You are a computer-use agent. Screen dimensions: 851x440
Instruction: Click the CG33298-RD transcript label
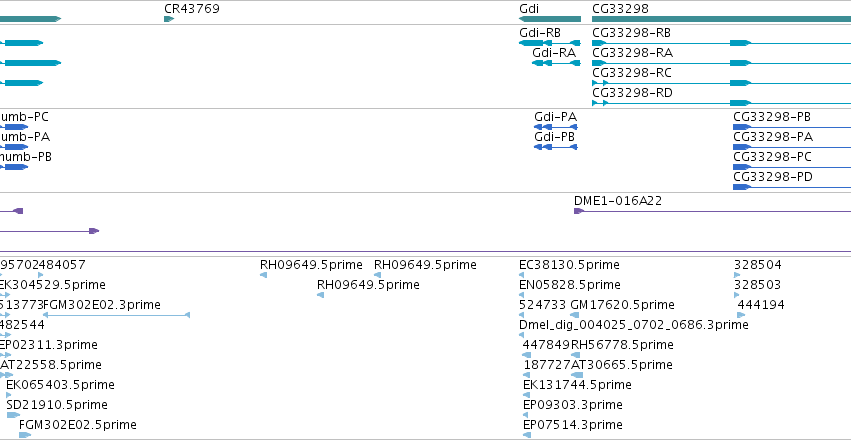(x=632, y=93)
